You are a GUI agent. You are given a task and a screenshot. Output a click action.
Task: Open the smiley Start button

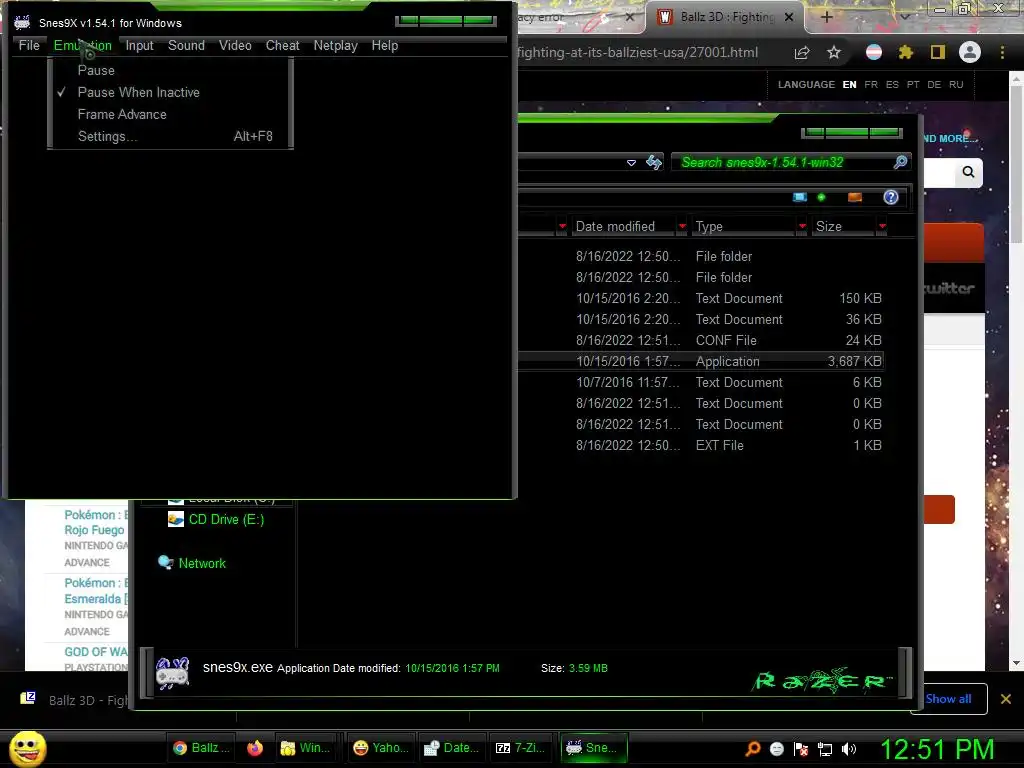[x=27, y=748]
